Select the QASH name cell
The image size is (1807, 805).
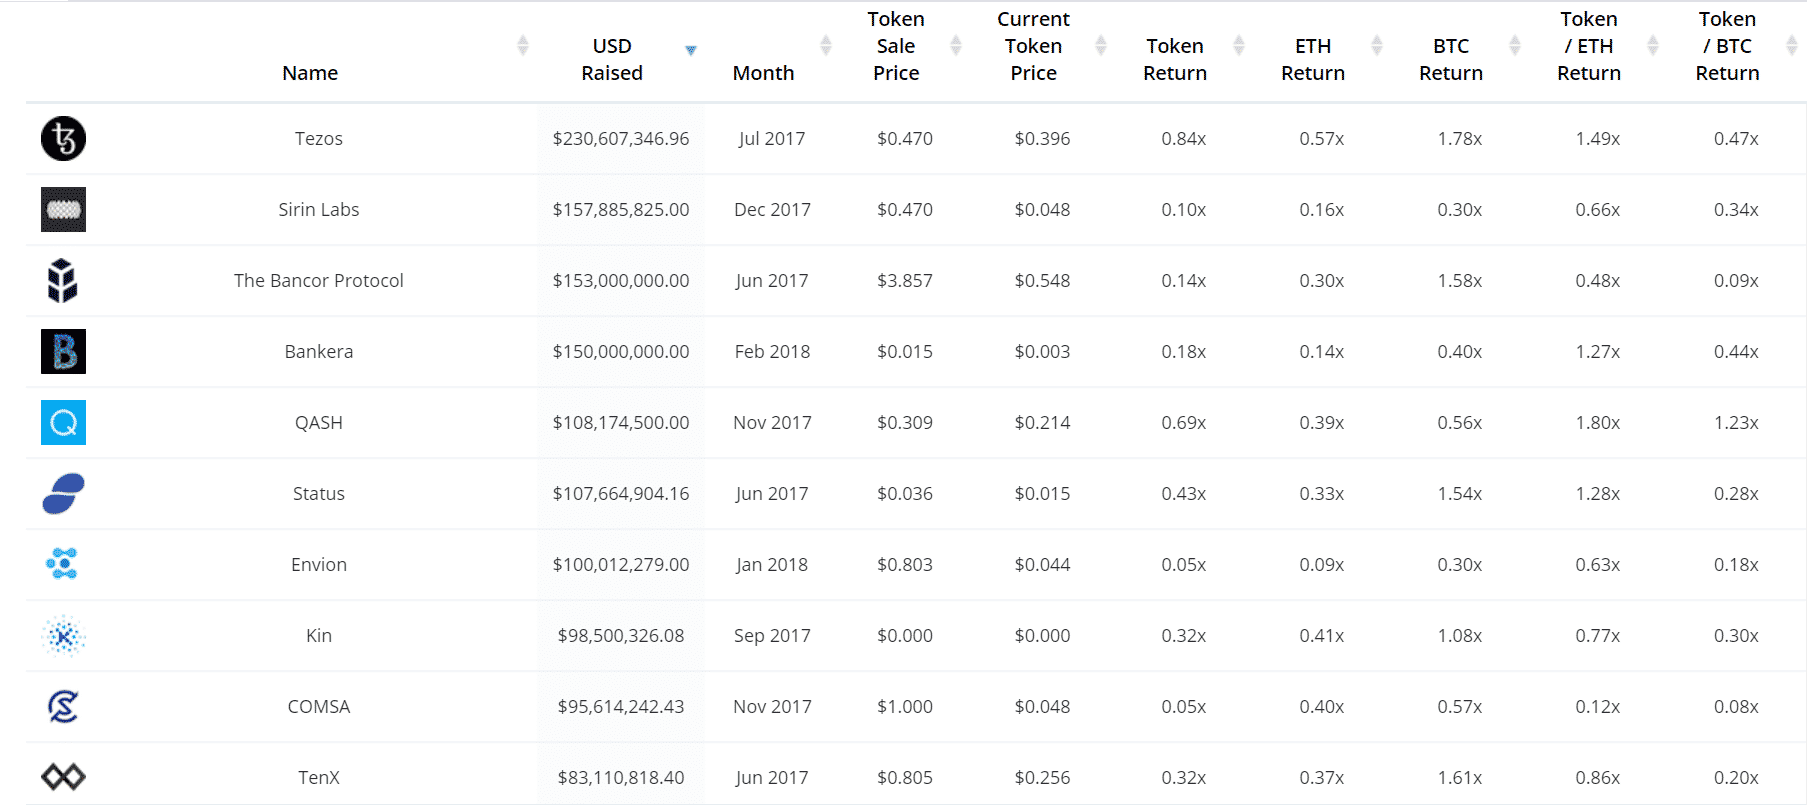(x=319, y=423)
